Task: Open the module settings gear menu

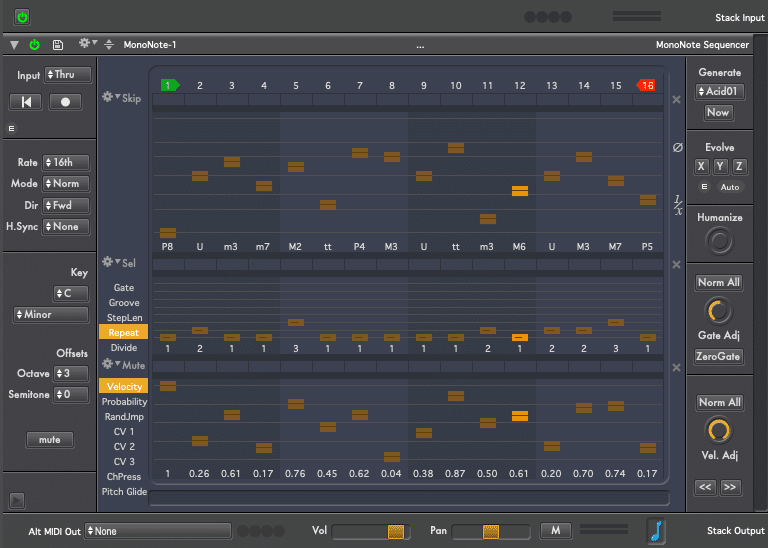Action: pyautogui.click(x=88, y=44)
